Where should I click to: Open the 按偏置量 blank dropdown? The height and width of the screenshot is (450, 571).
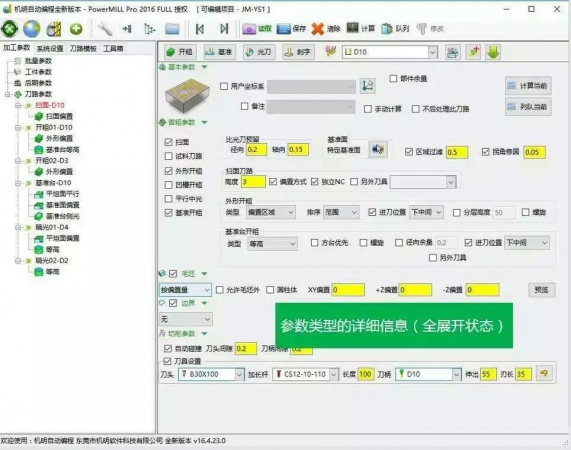pyautogui.click(x=185, y=290)
